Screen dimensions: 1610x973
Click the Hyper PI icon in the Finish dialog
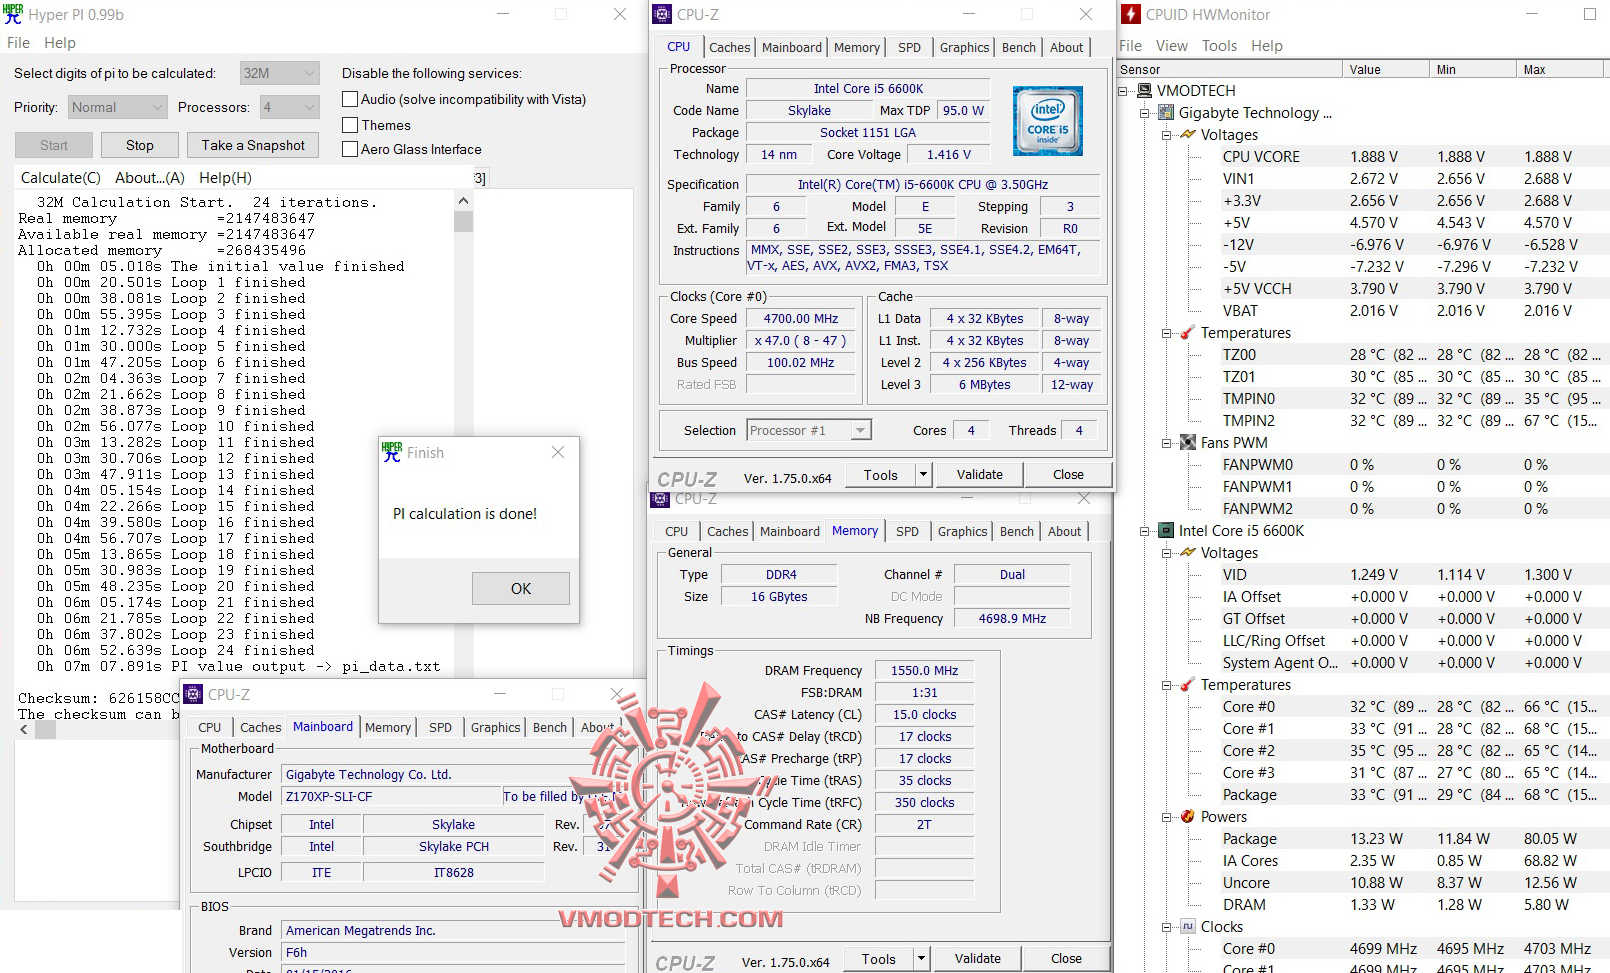(x=392, y=452)
